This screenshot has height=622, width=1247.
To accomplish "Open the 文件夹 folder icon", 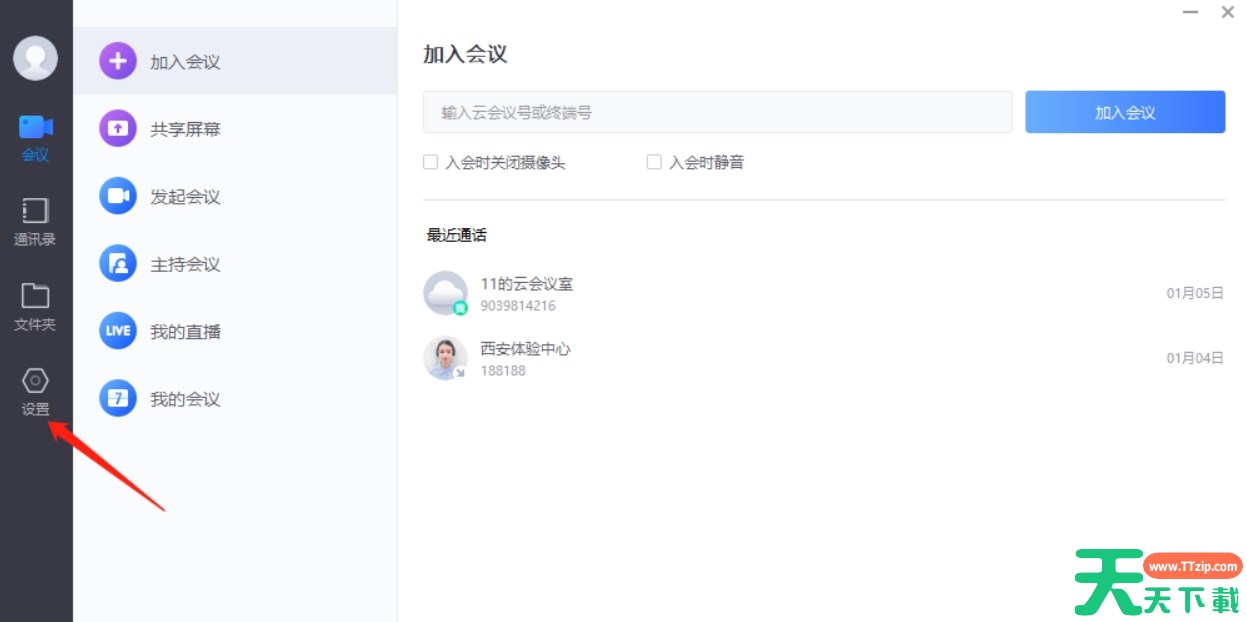I will pos(35,295).
